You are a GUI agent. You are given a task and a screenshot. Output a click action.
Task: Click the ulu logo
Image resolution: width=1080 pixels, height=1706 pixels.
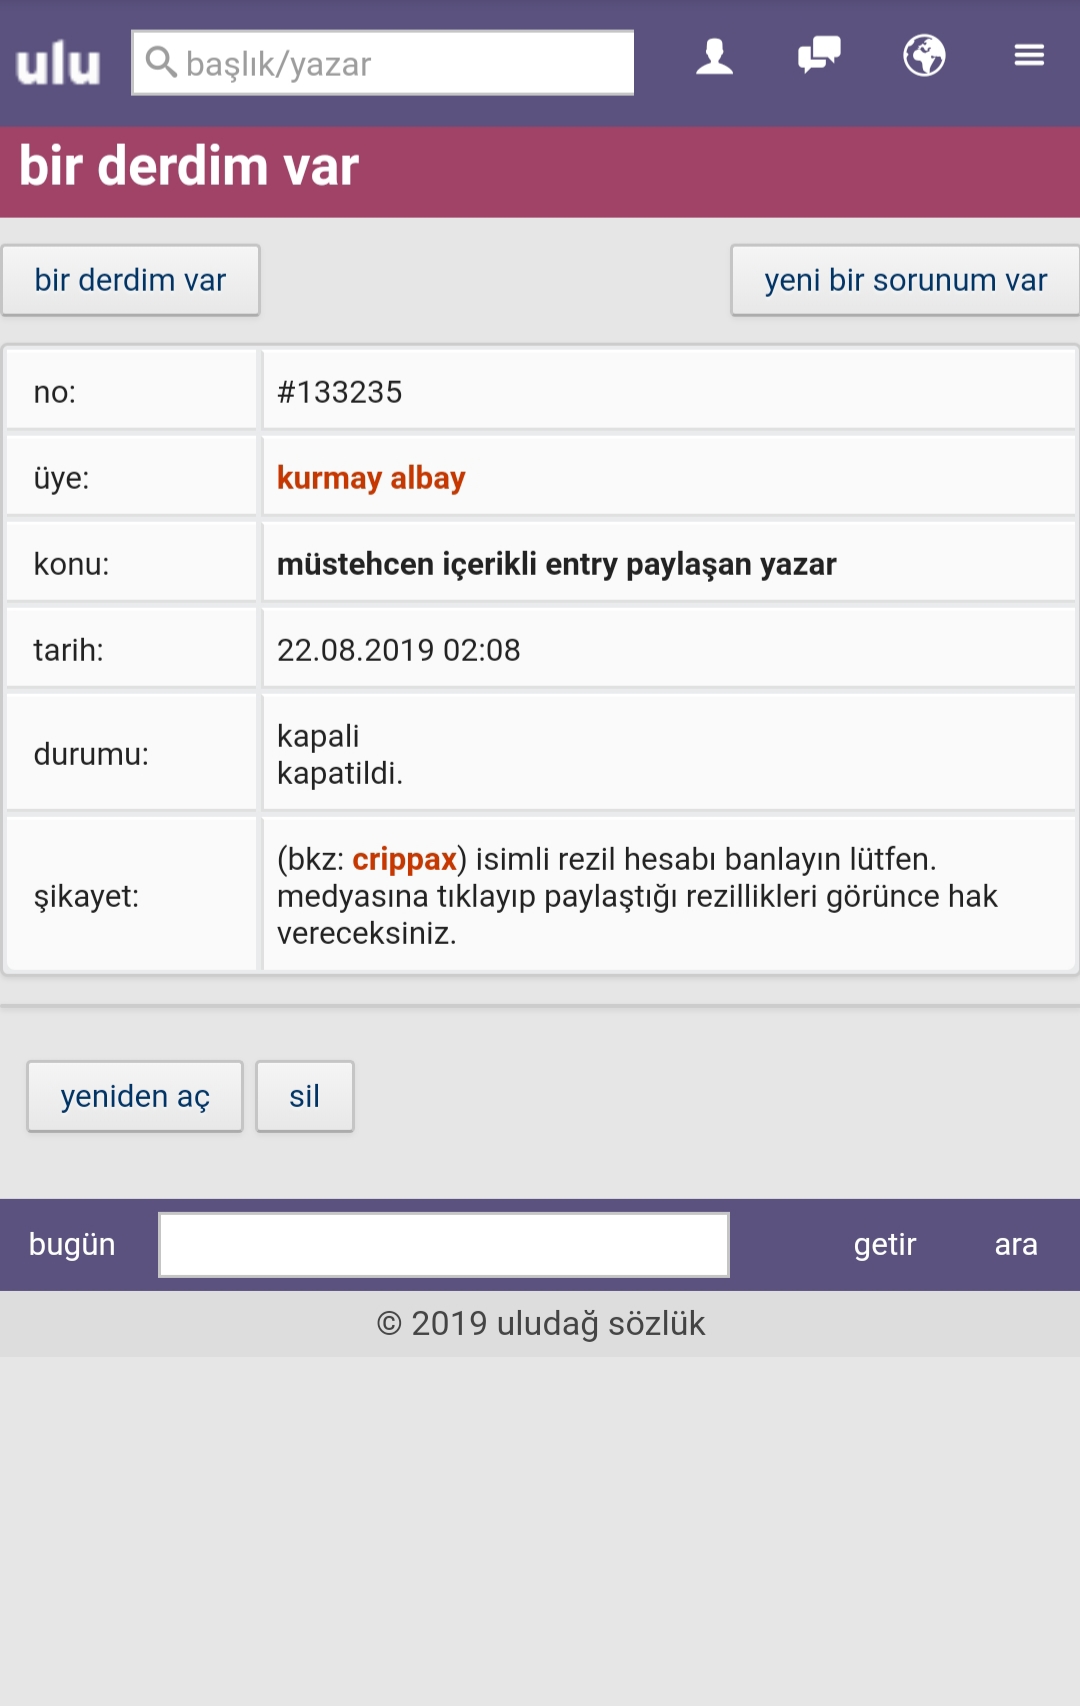58,64
